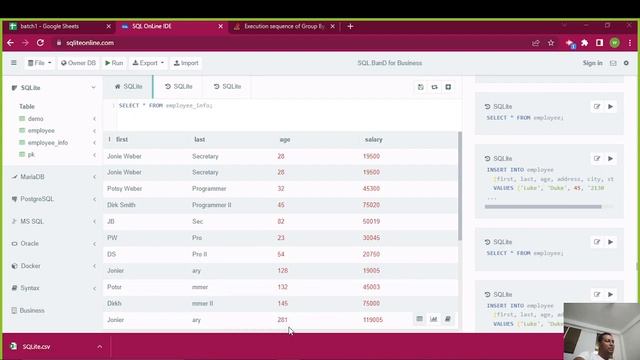Click the table view icon below results
640x360 pixels.
pyautogui.click(x=420, y=319)
